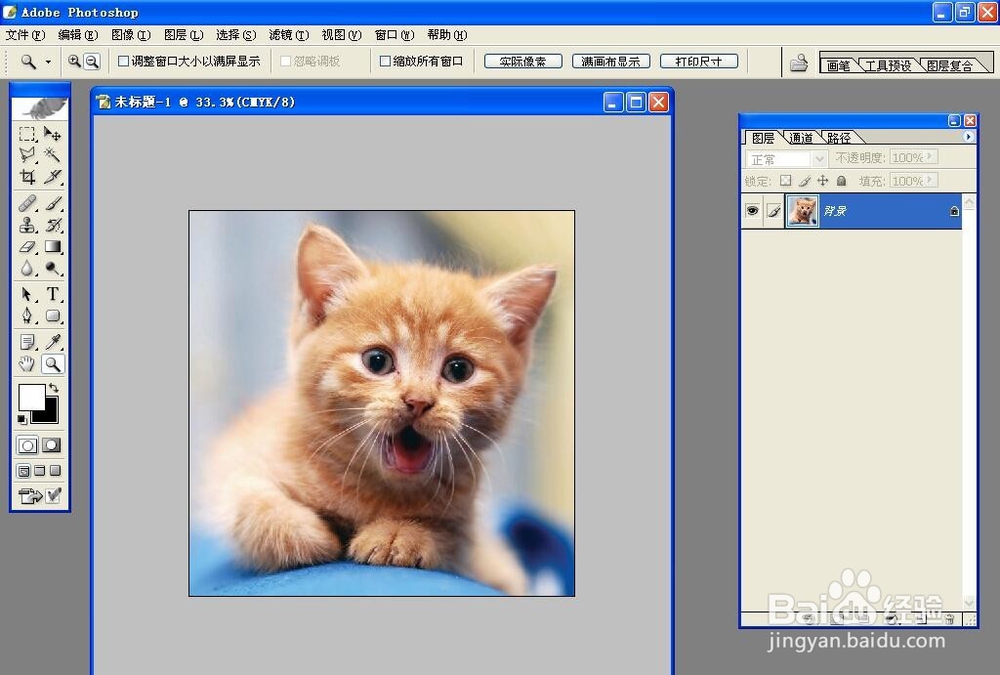Open the 滤镜 menu
The image size is (1000, 675).
(288, 34)
